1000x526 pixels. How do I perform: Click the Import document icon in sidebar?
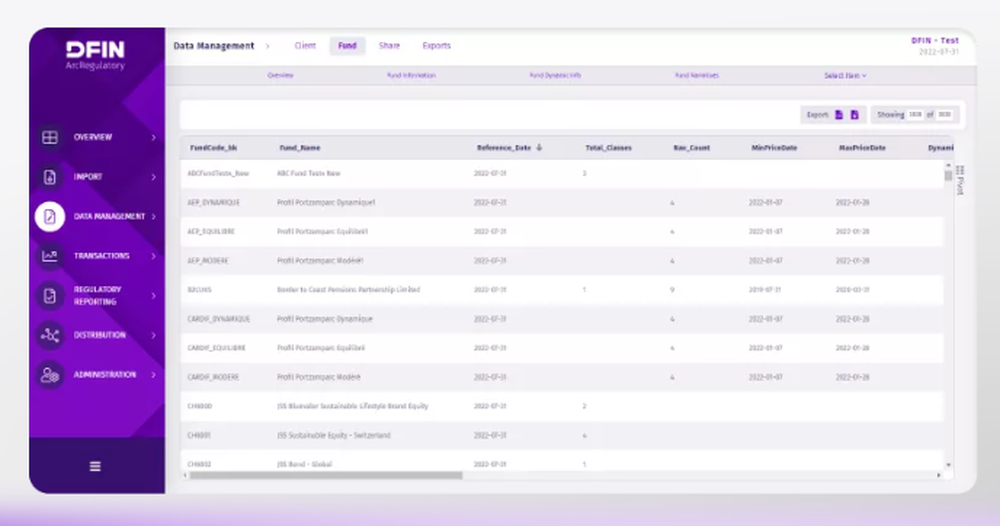click(x=50, y=177)
